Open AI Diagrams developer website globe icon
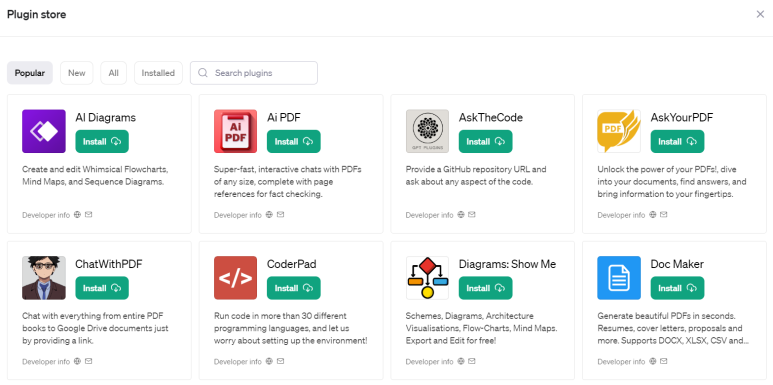 tap(77, 214)
